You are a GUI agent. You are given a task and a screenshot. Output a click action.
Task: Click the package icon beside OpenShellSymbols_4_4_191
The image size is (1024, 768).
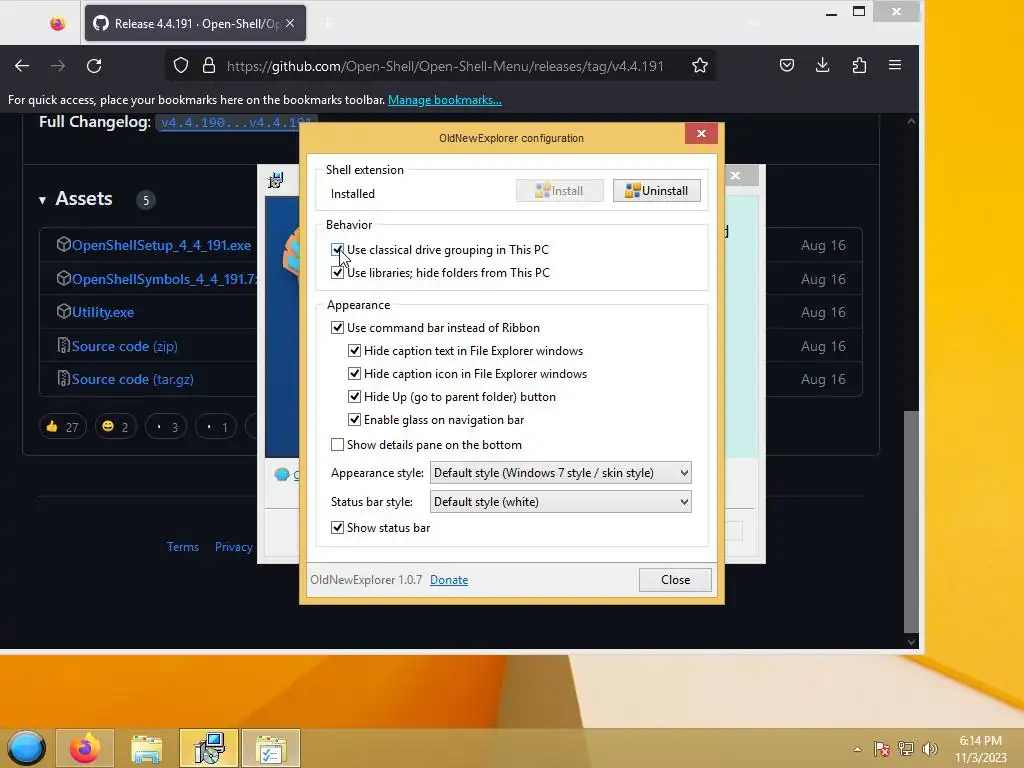pos(63,278)
